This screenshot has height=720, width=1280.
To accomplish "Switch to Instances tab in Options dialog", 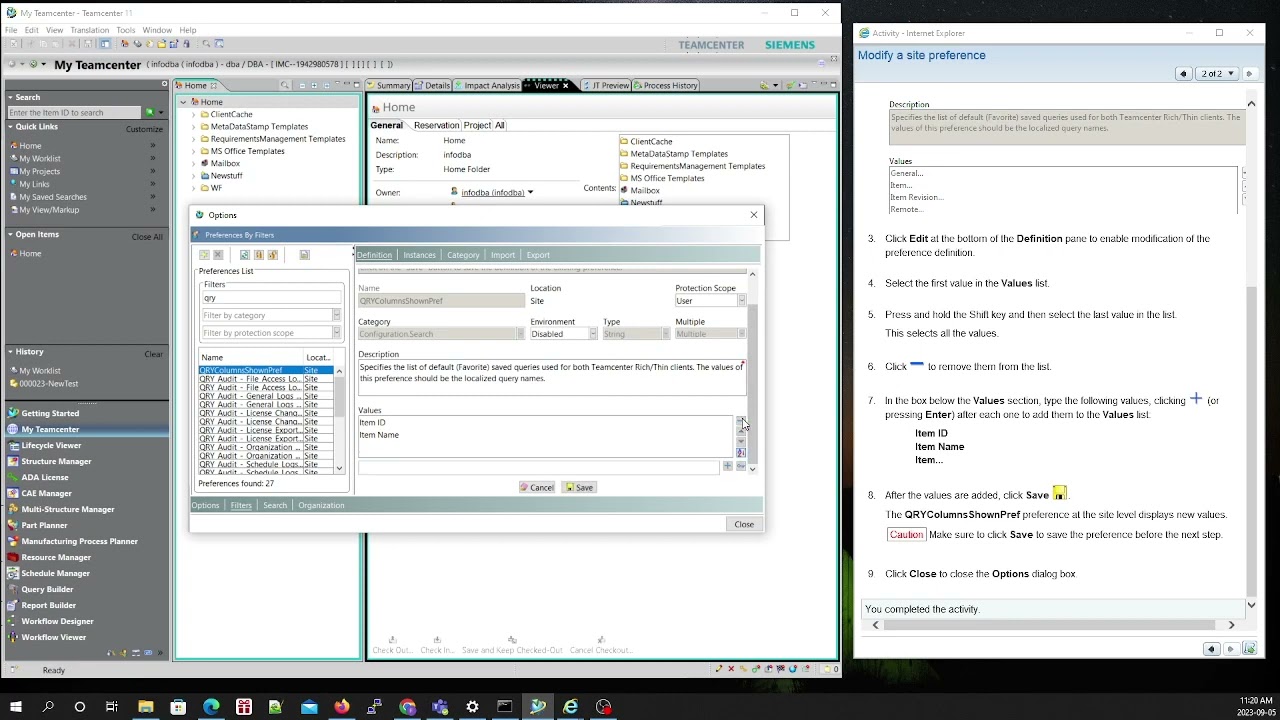I will (419, 255).
